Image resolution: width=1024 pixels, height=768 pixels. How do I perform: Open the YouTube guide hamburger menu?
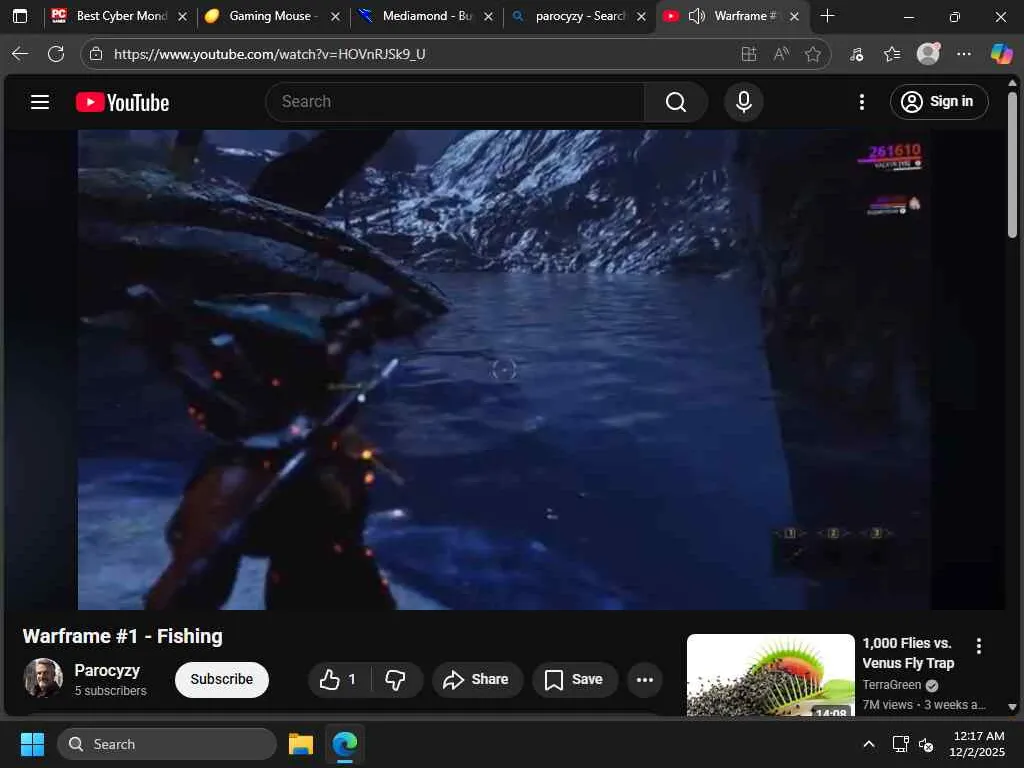(x=40, y=102)
